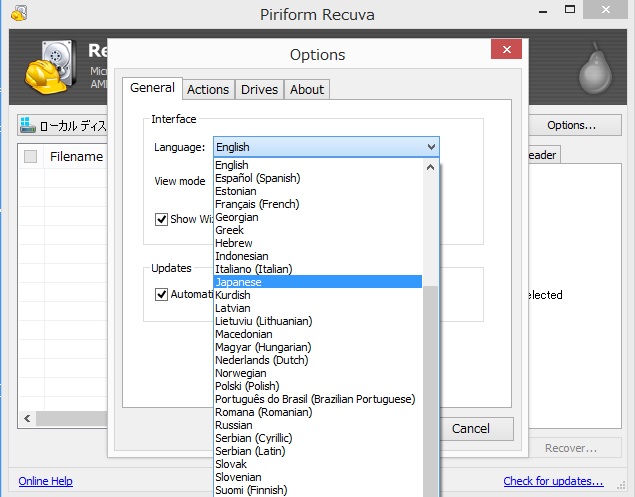Tick the select-all checkbox beside Filename
The width and height of the screenshot is (635, 497).
(x=30, y=156)
